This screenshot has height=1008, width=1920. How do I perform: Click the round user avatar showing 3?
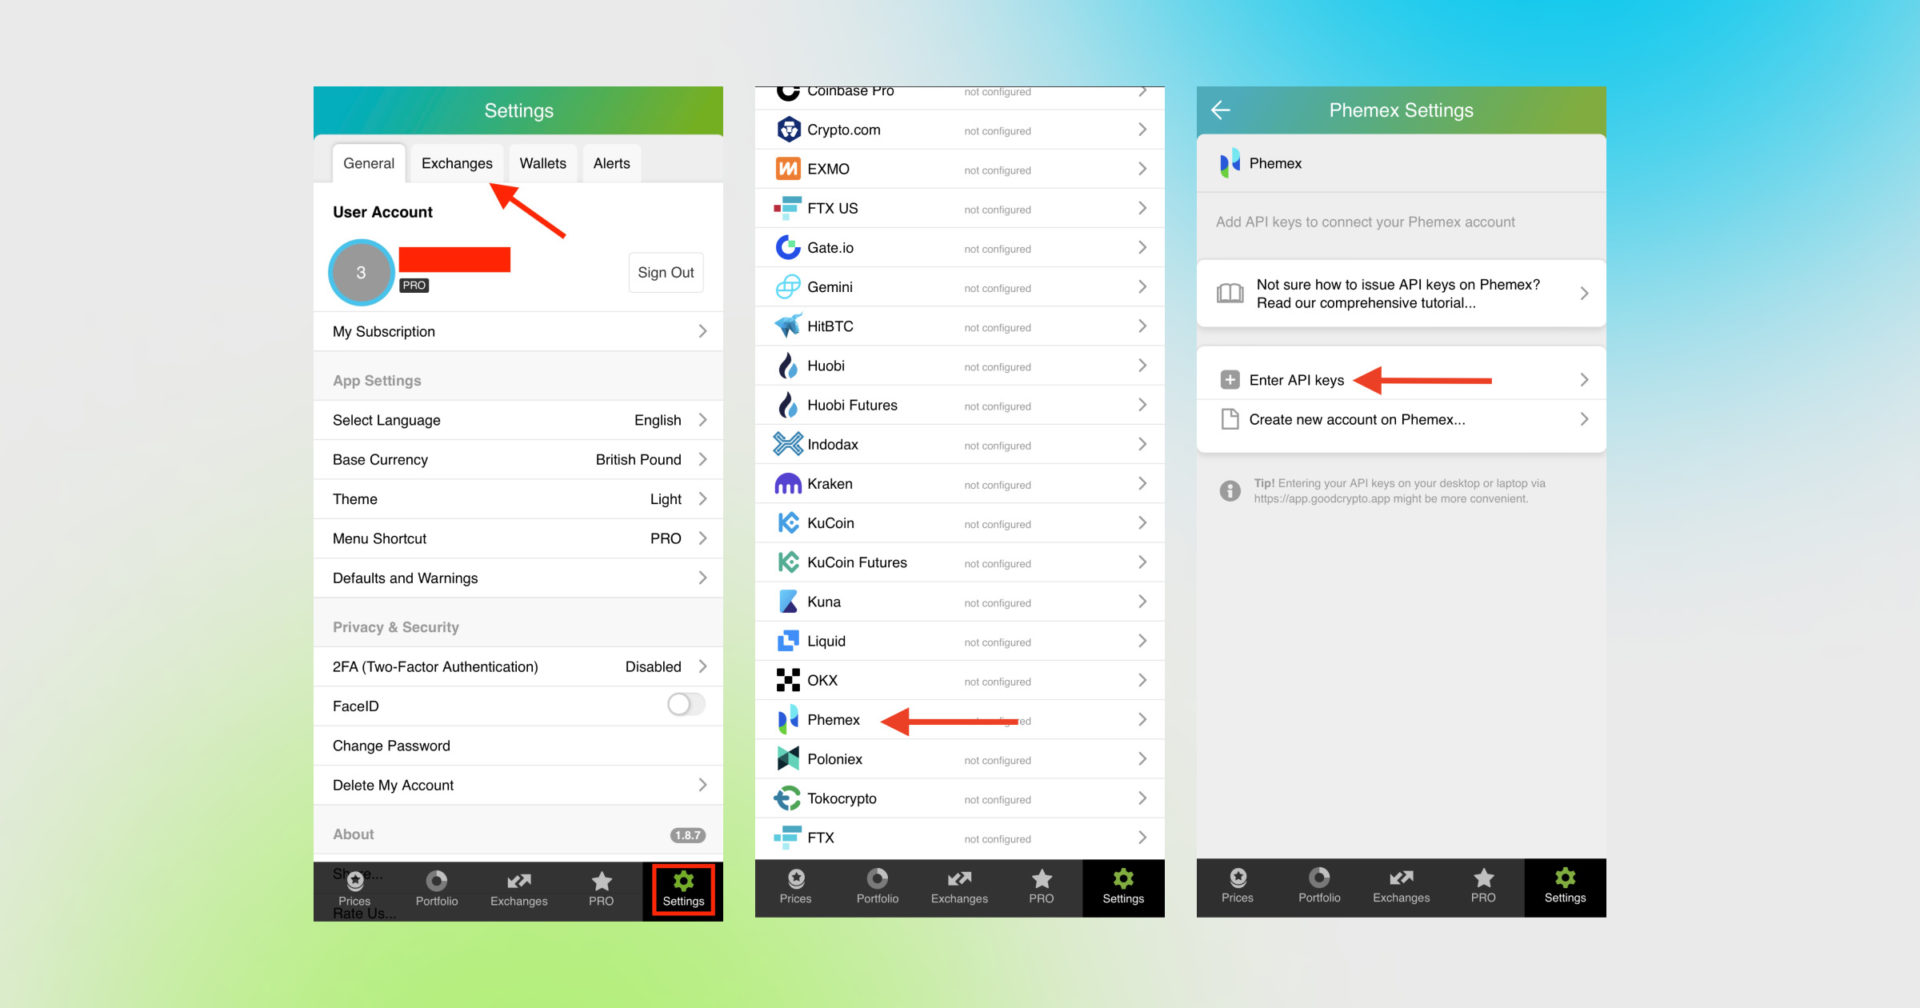pos(361,272)
